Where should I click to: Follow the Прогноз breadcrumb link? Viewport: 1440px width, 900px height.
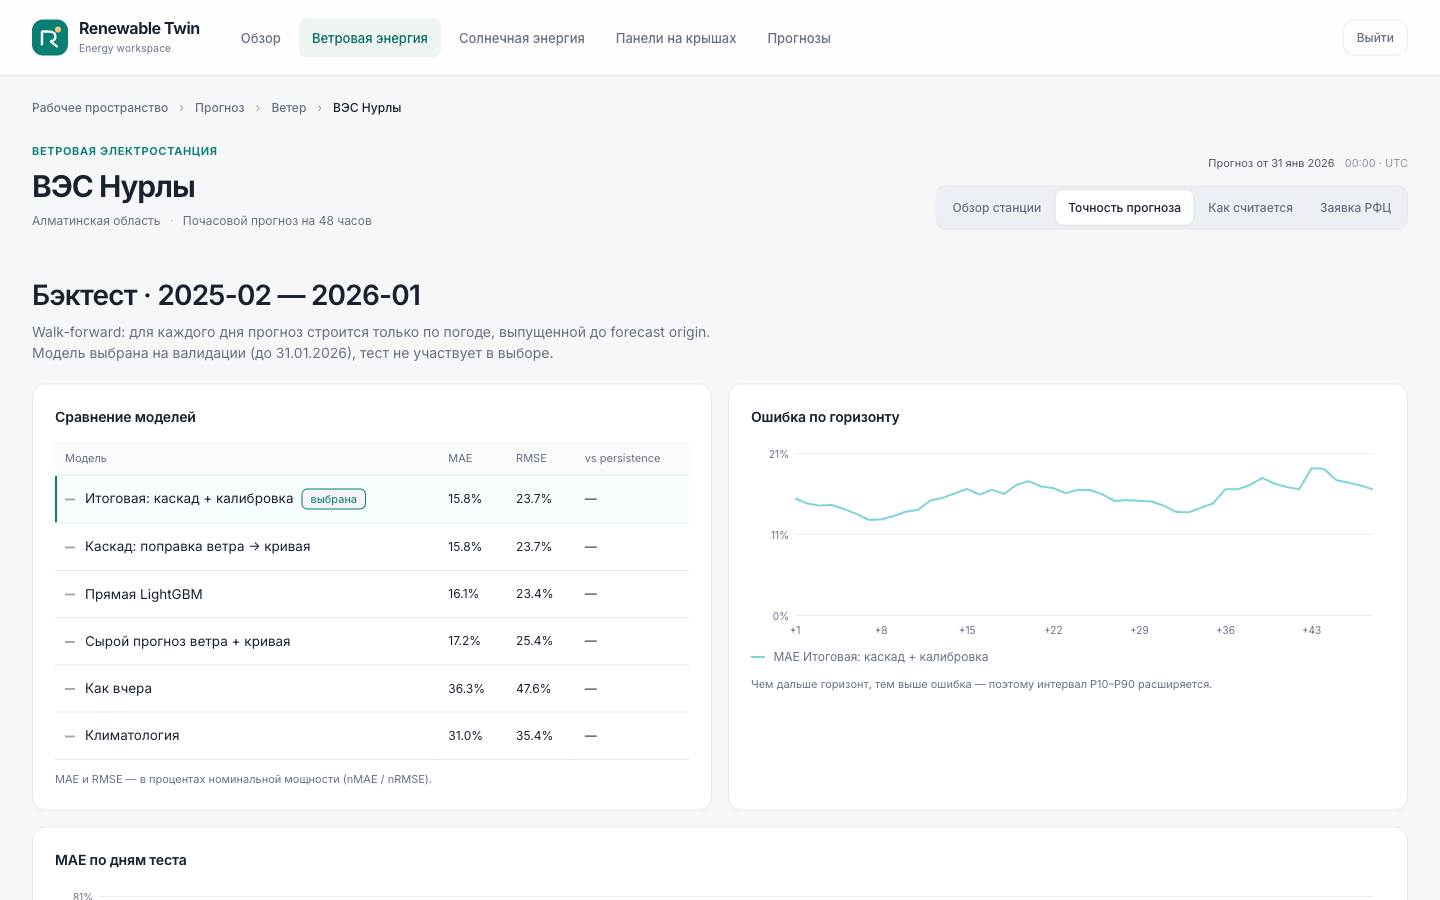pyautogui.click(x=220, y=108)
